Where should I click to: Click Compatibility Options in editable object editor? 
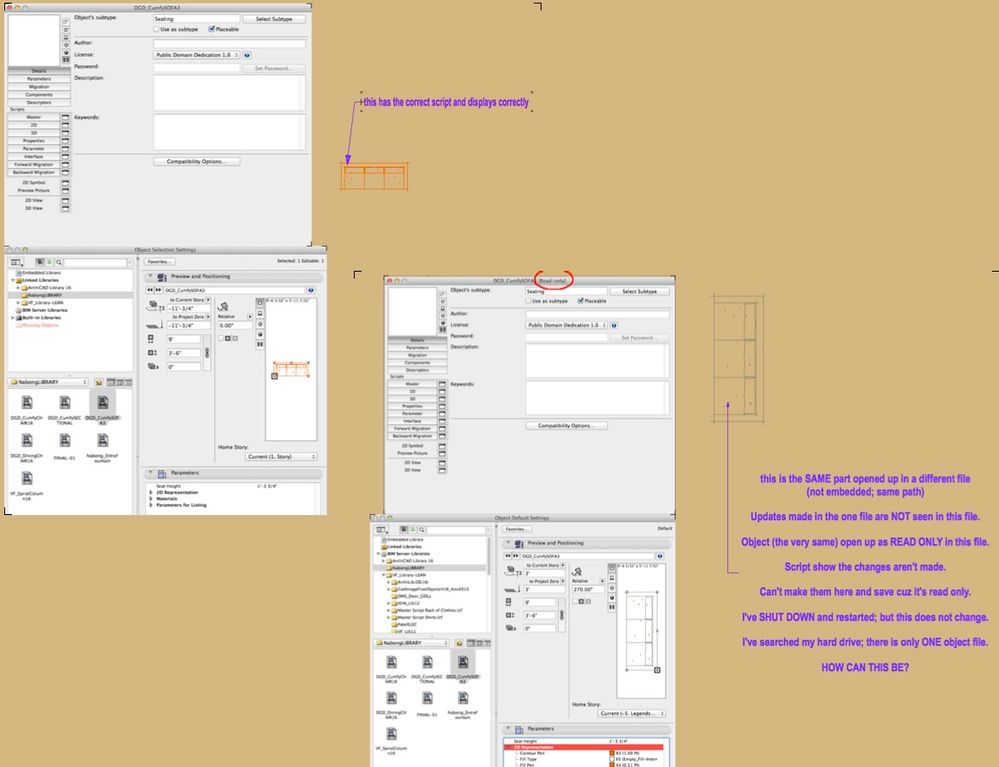coord(197,162)
